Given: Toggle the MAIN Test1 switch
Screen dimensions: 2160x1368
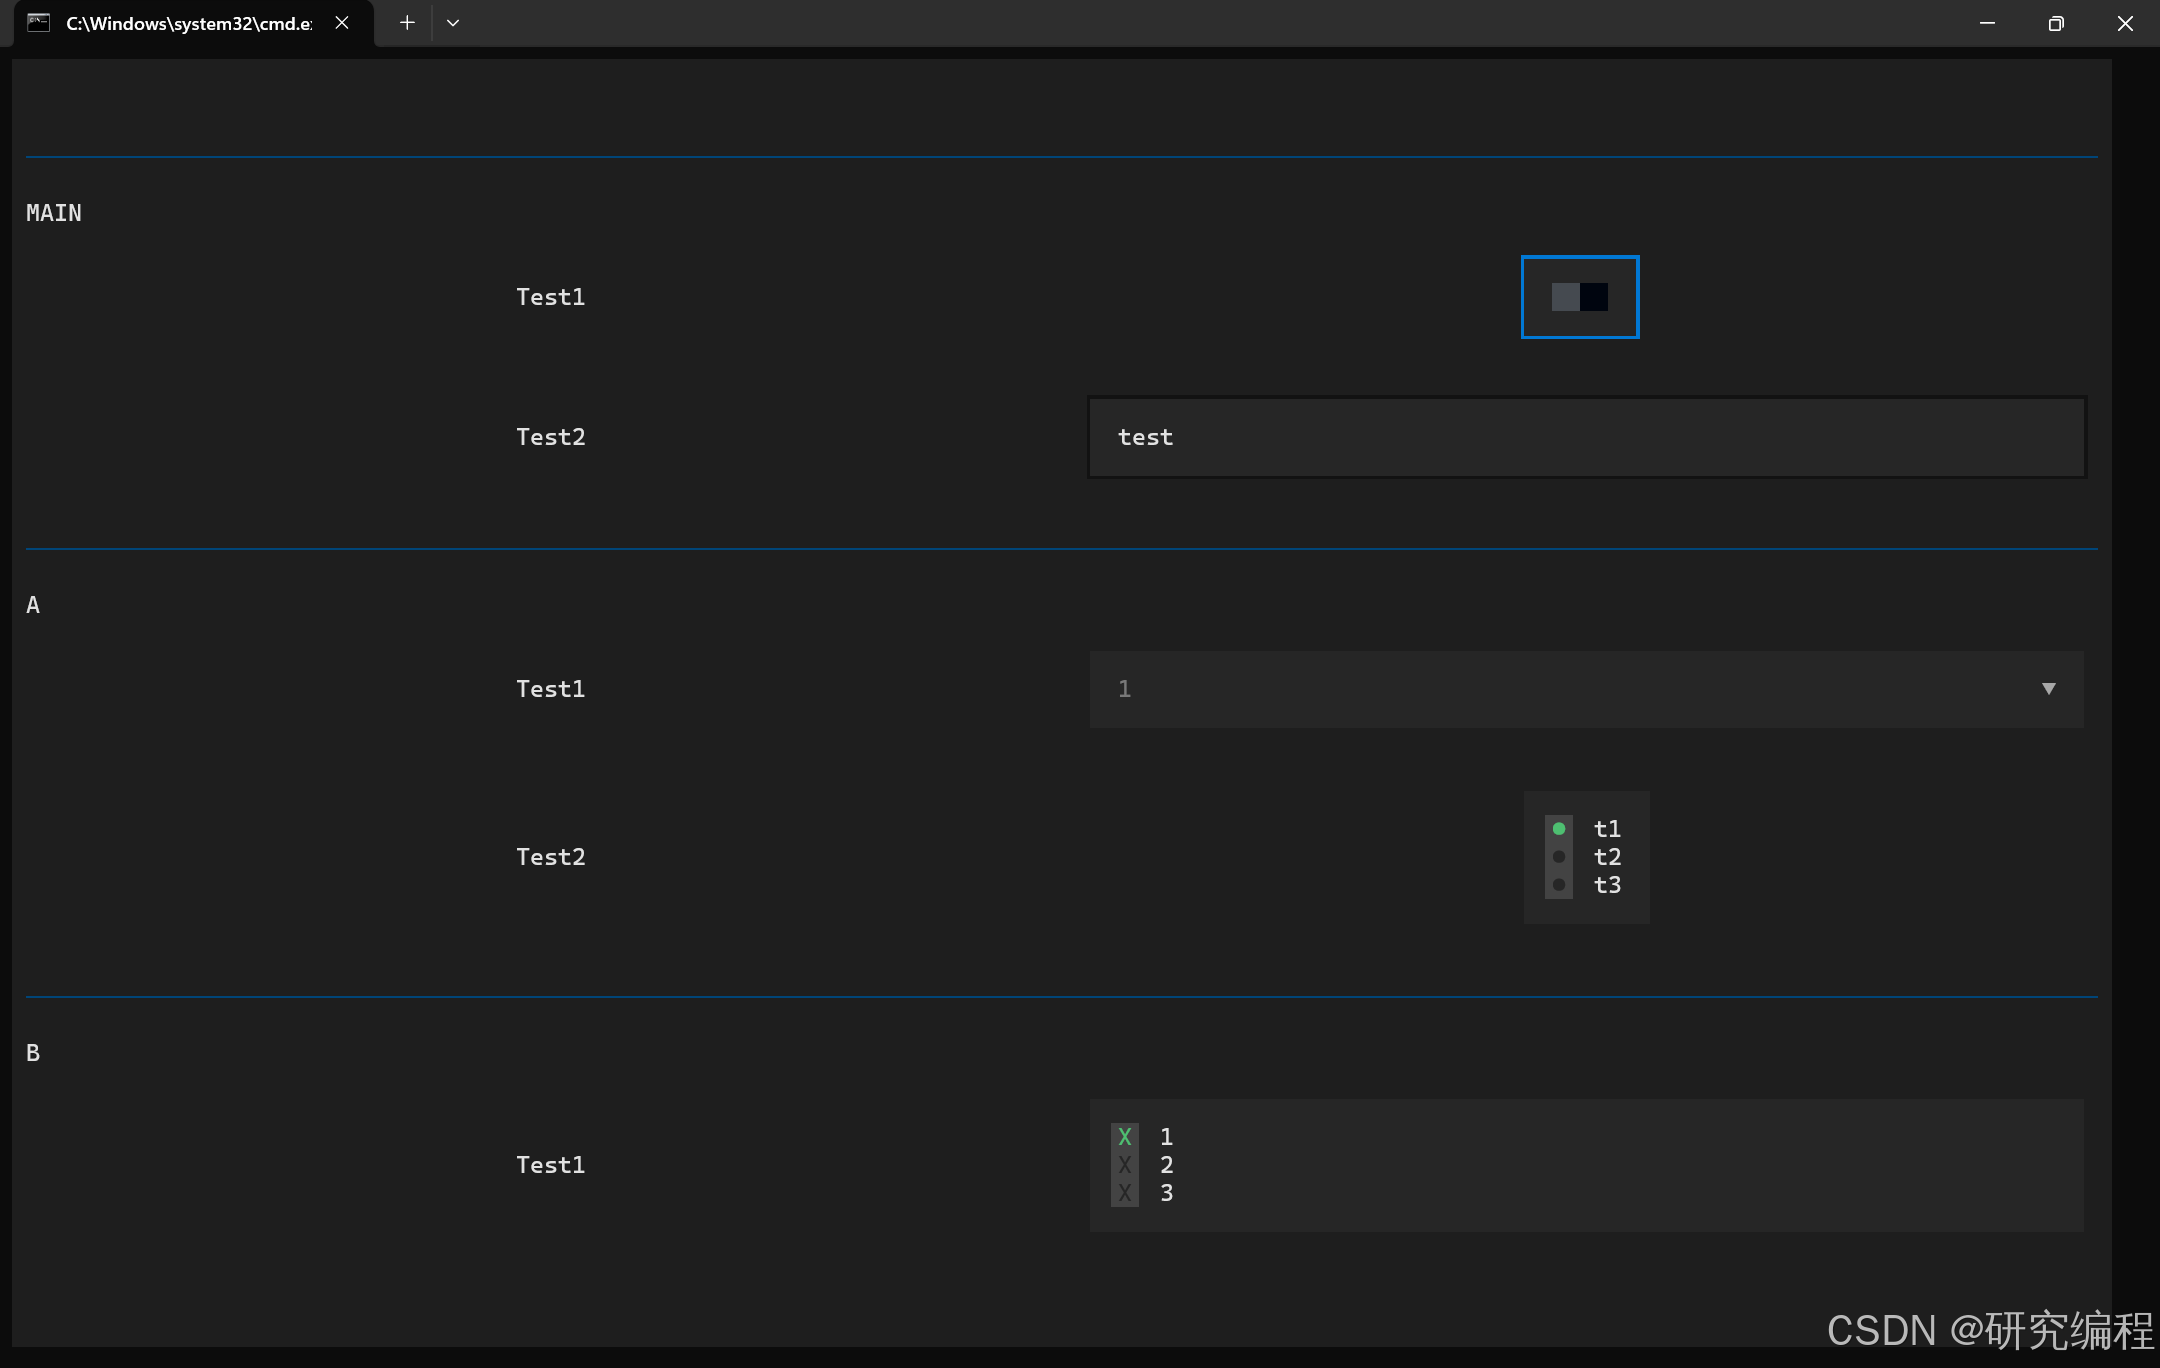Looking at the screenshot, I should [1579, 297].
